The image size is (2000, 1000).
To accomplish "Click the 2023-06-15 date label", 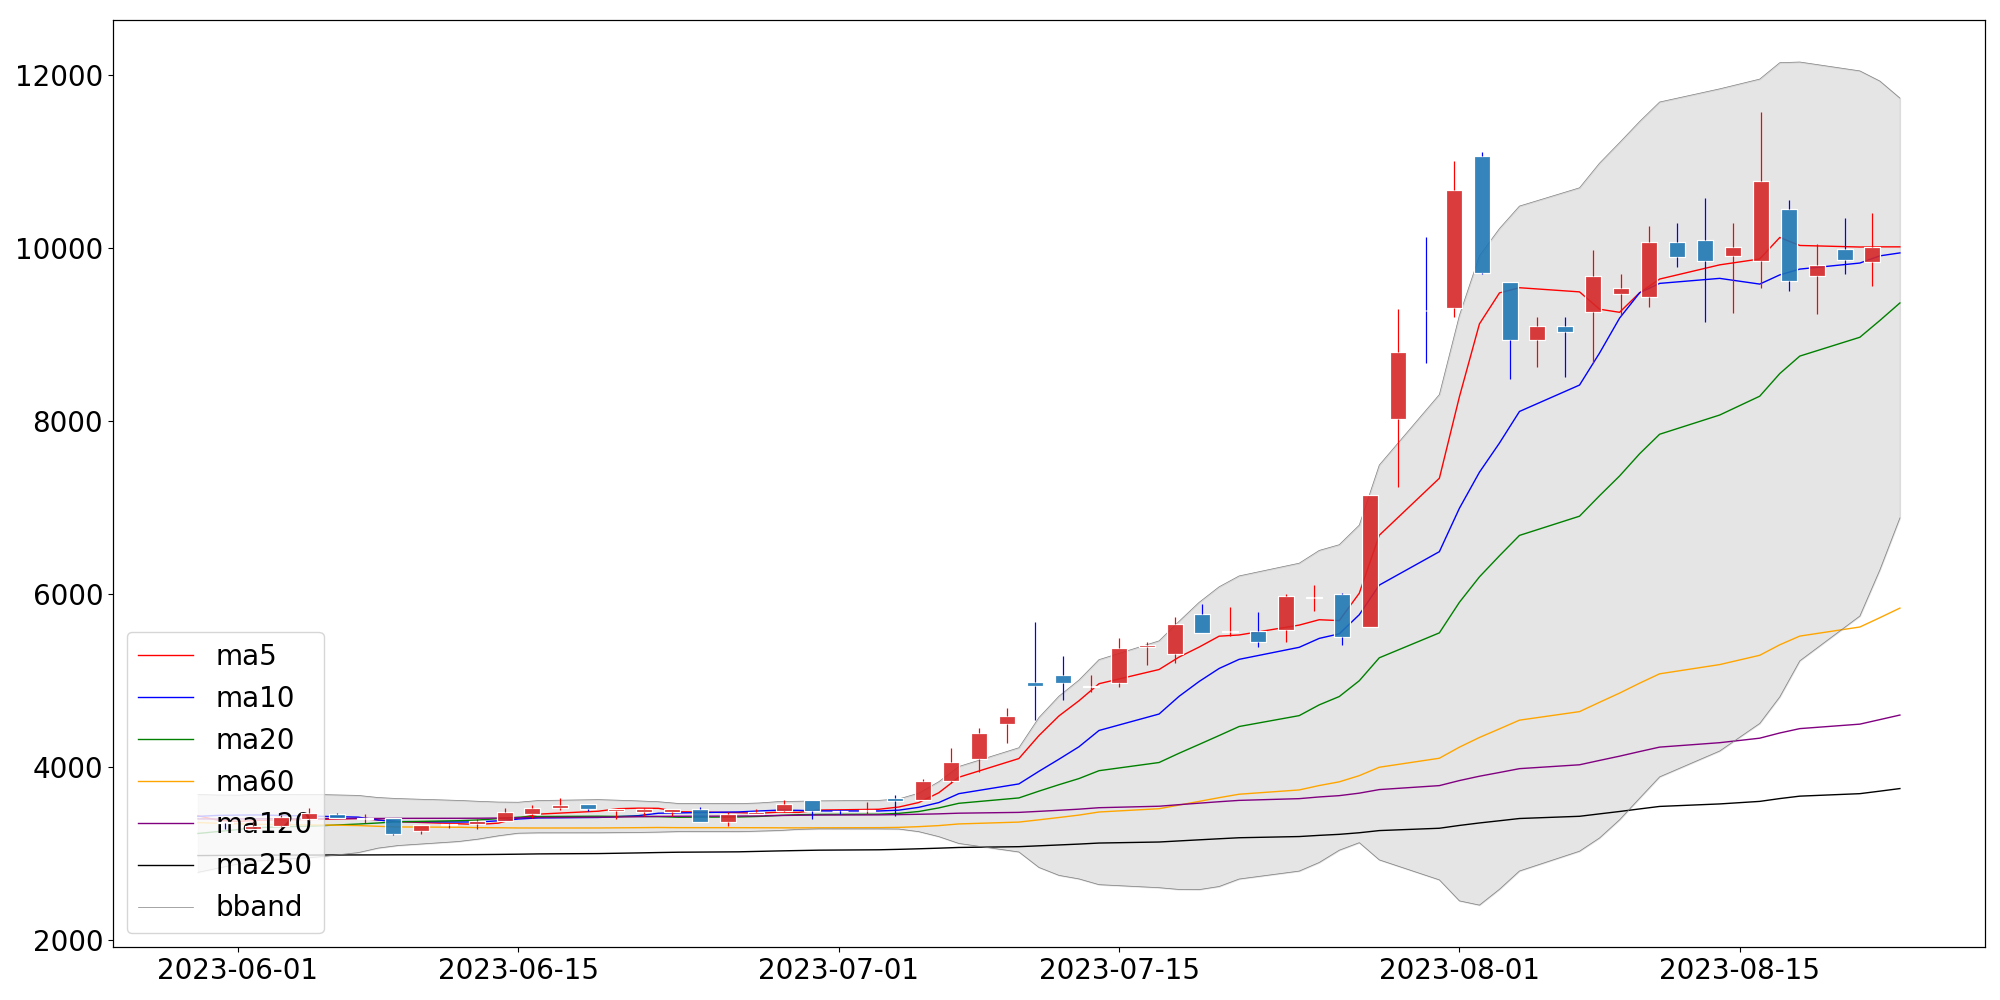I will coord(518,971).
